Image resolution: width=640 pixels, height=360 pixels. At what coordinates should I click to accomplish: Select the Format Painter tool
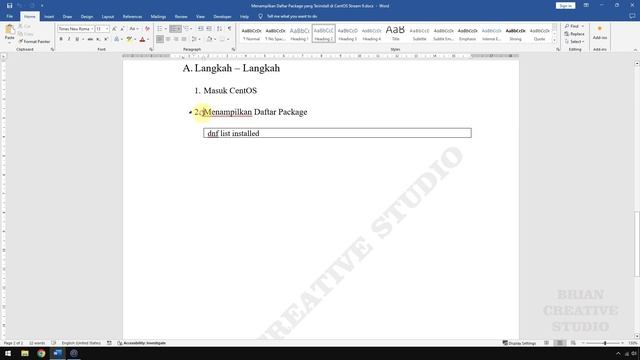(x=34, y=42)
